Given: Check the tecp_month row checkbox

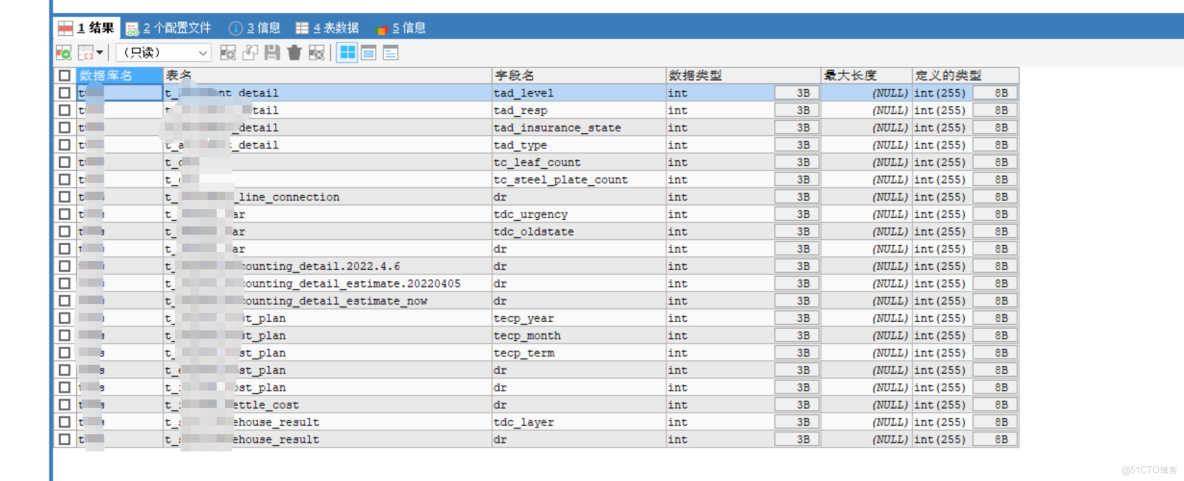Looking at the screenshot, I should pos(65,335).
